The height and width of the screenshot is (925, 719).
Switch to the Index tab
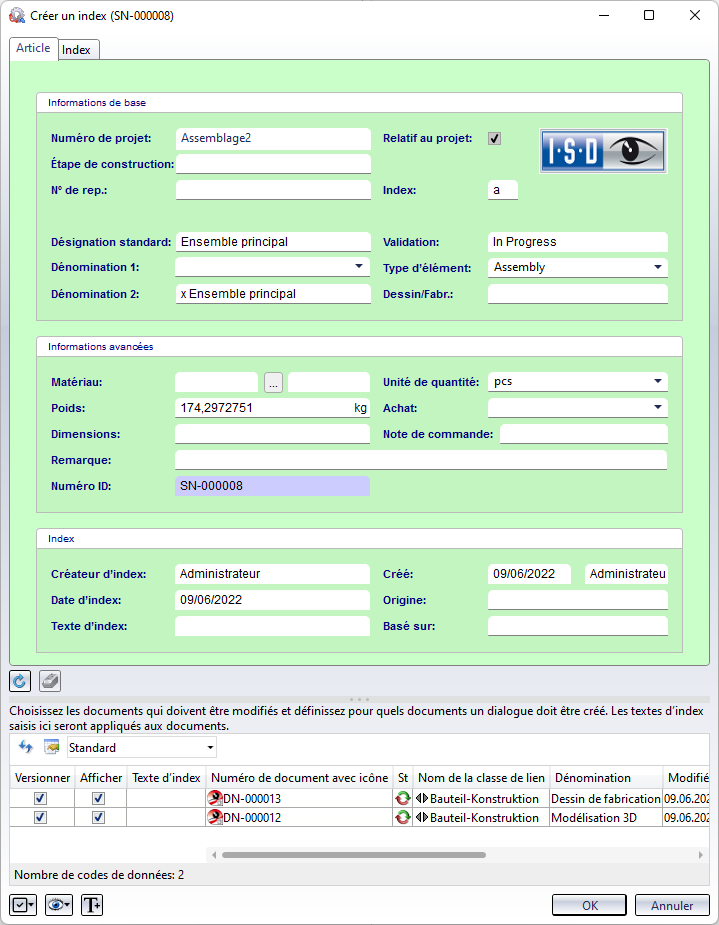point(77,50)
